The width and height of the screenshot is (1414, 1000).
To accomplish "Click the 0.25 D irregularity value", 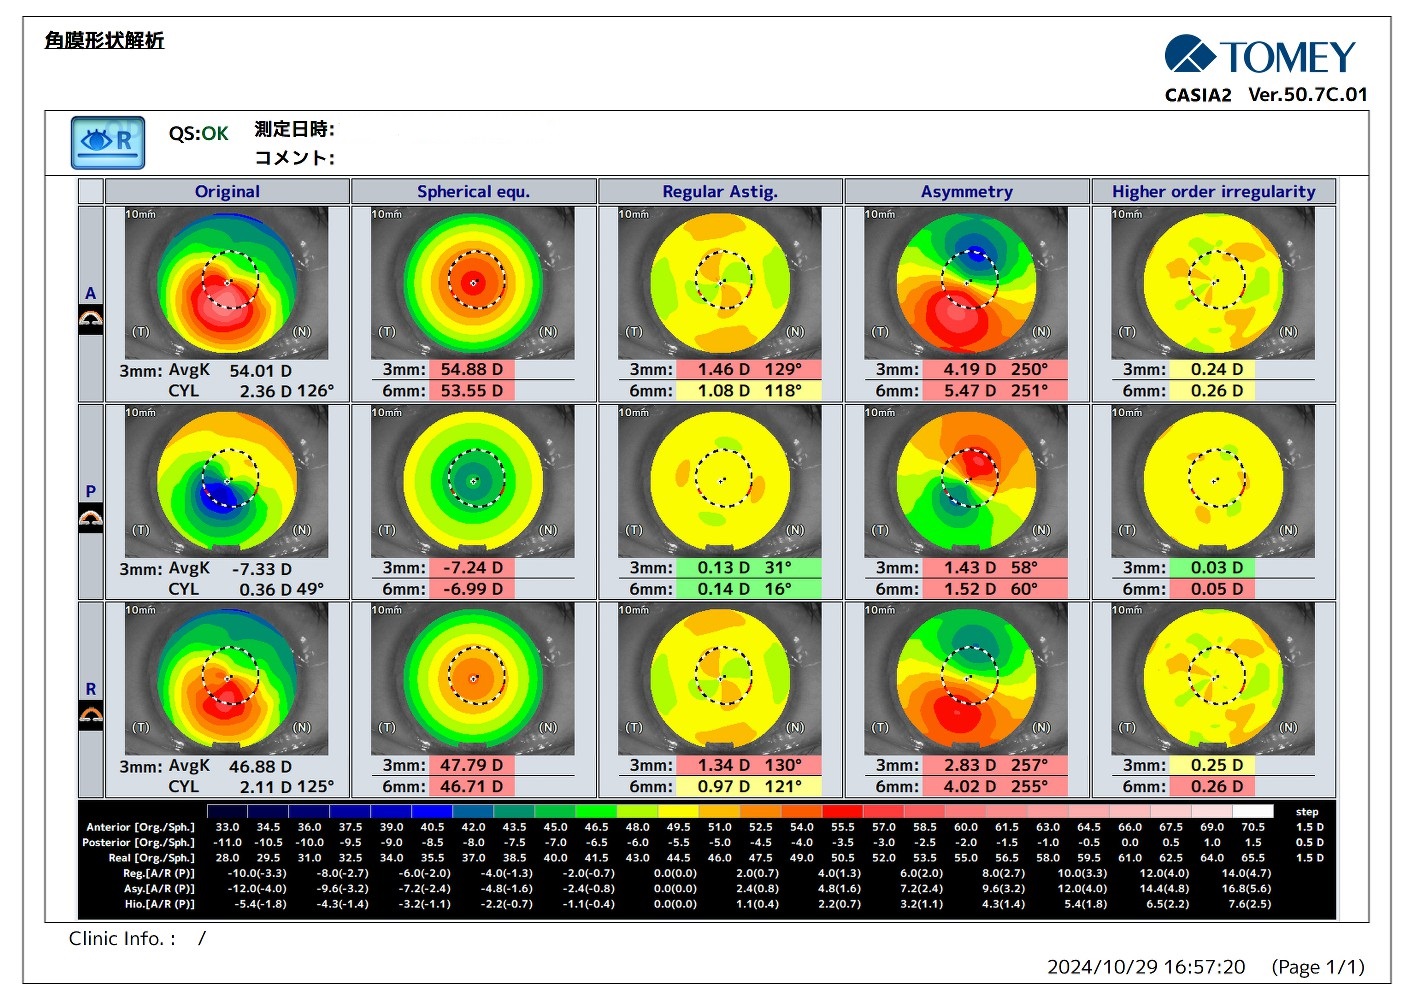I will [x=1213, y=765].
